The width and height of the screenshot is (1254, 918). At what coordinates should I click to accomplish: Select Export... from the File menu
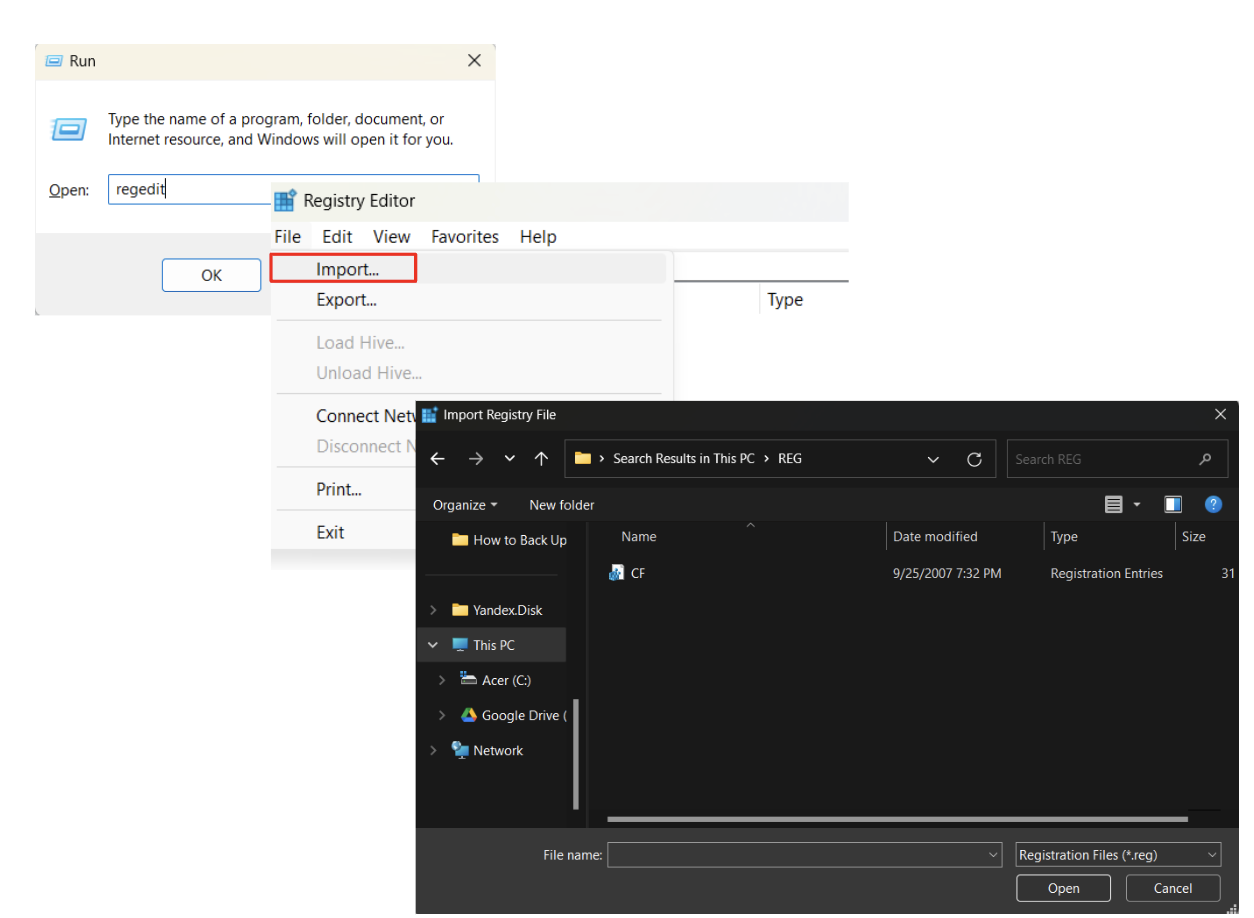coord(345,299)
